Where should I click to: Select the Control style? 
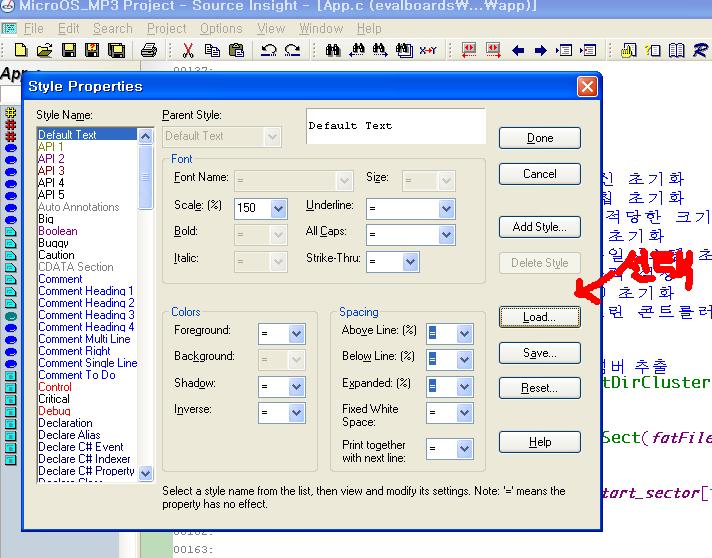(87, 387)
